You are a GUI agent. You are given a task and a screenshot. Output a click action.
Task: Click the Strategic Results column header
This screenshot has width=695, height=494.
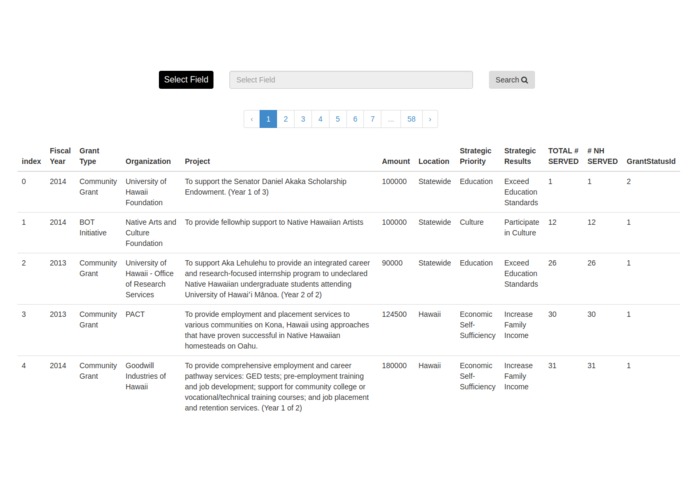(519, 156)
